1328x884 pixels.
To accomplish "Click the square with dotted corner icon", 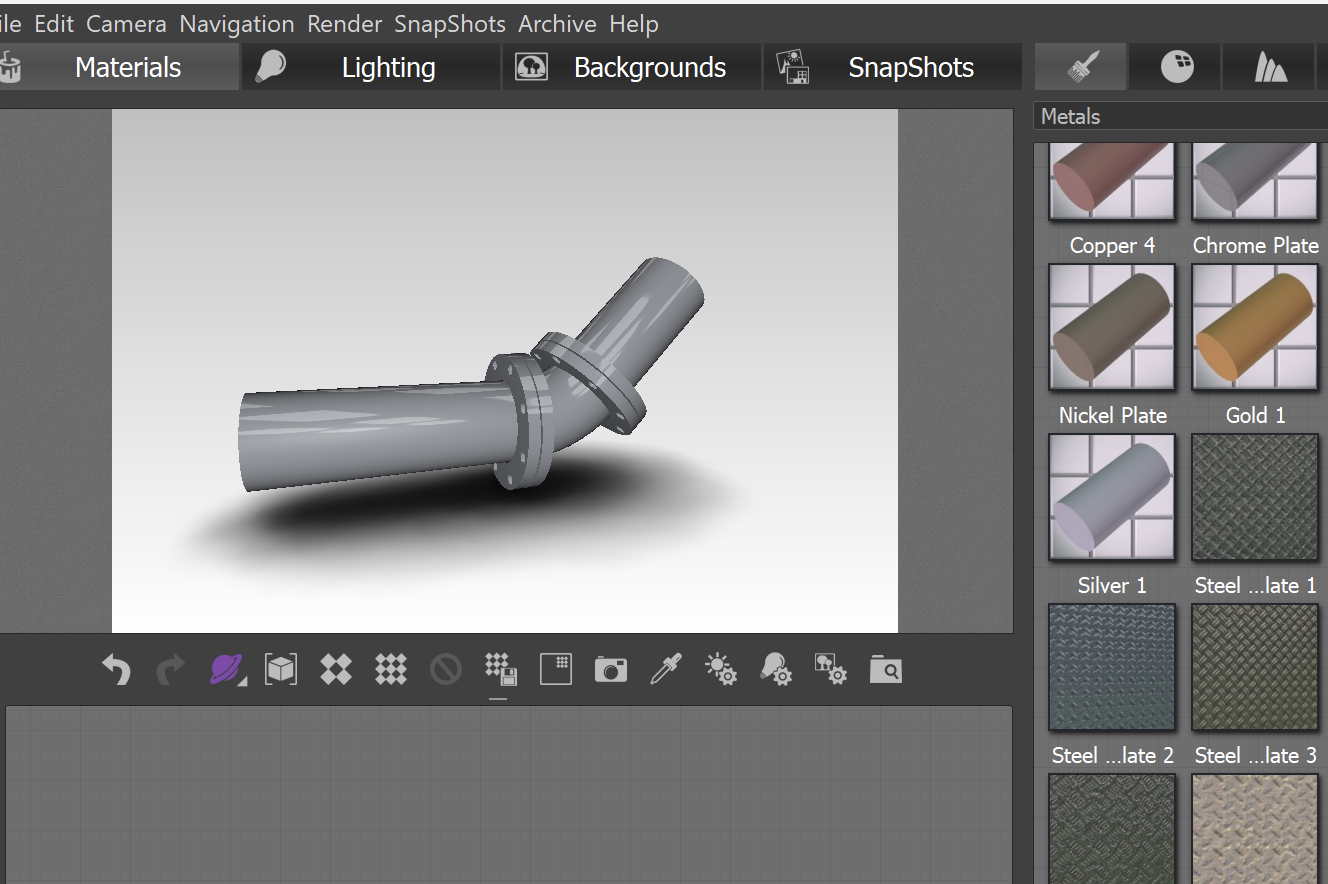I will click(x=556, y=669).
